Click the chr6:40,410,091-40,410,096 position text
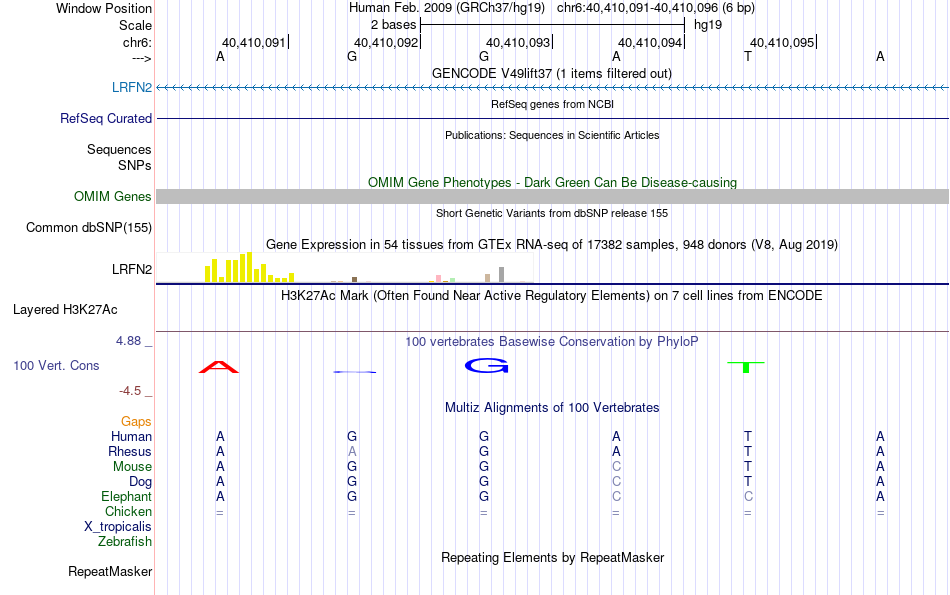Image resolution: width=950 pixels, height=595 pixels. pos(656,8)
